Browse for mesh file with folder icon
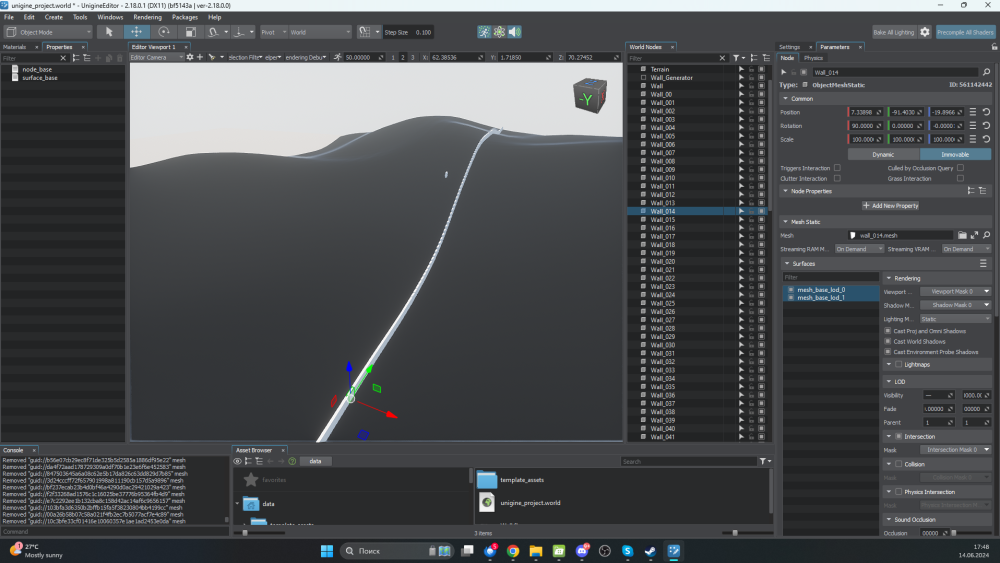 click(x=962, y=235)
